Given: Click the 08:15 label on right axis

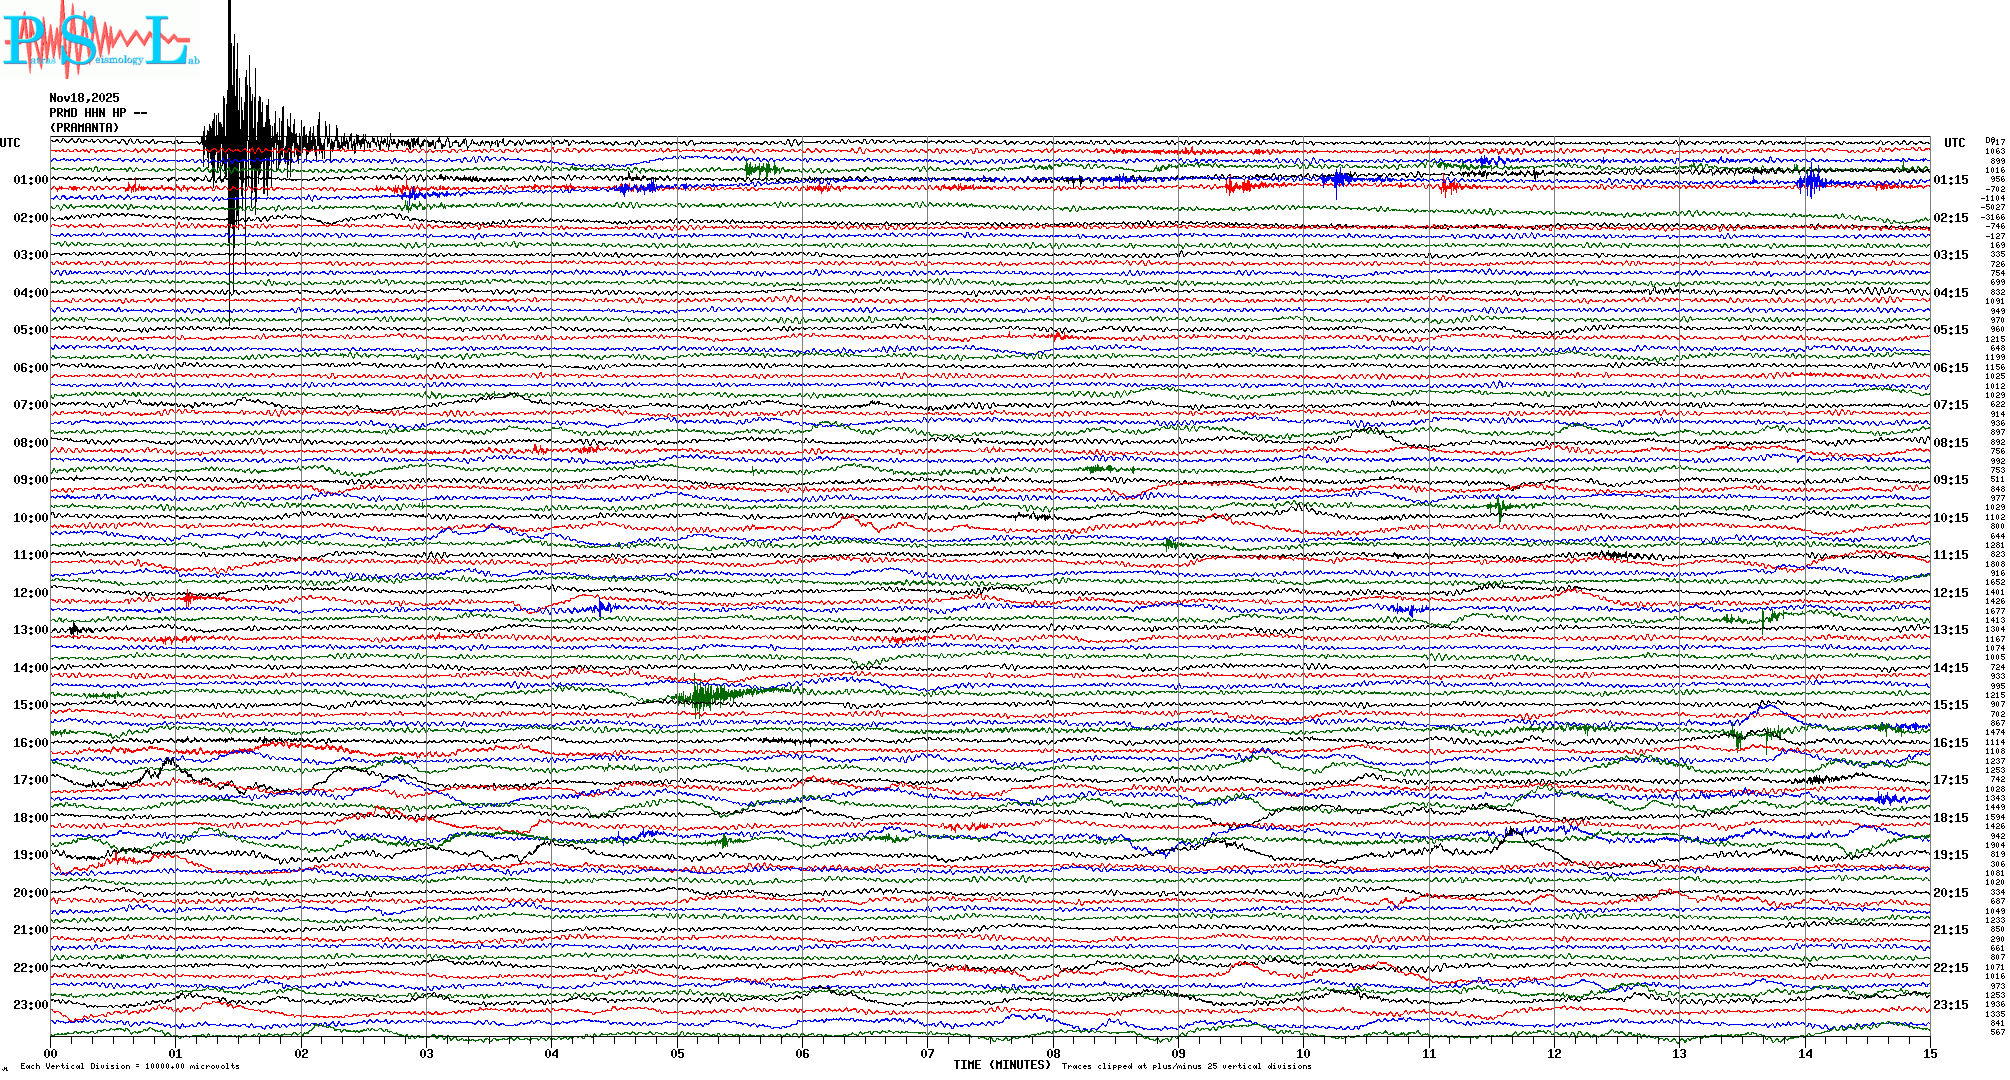Looking at the screenshot, I should 1950,443.
